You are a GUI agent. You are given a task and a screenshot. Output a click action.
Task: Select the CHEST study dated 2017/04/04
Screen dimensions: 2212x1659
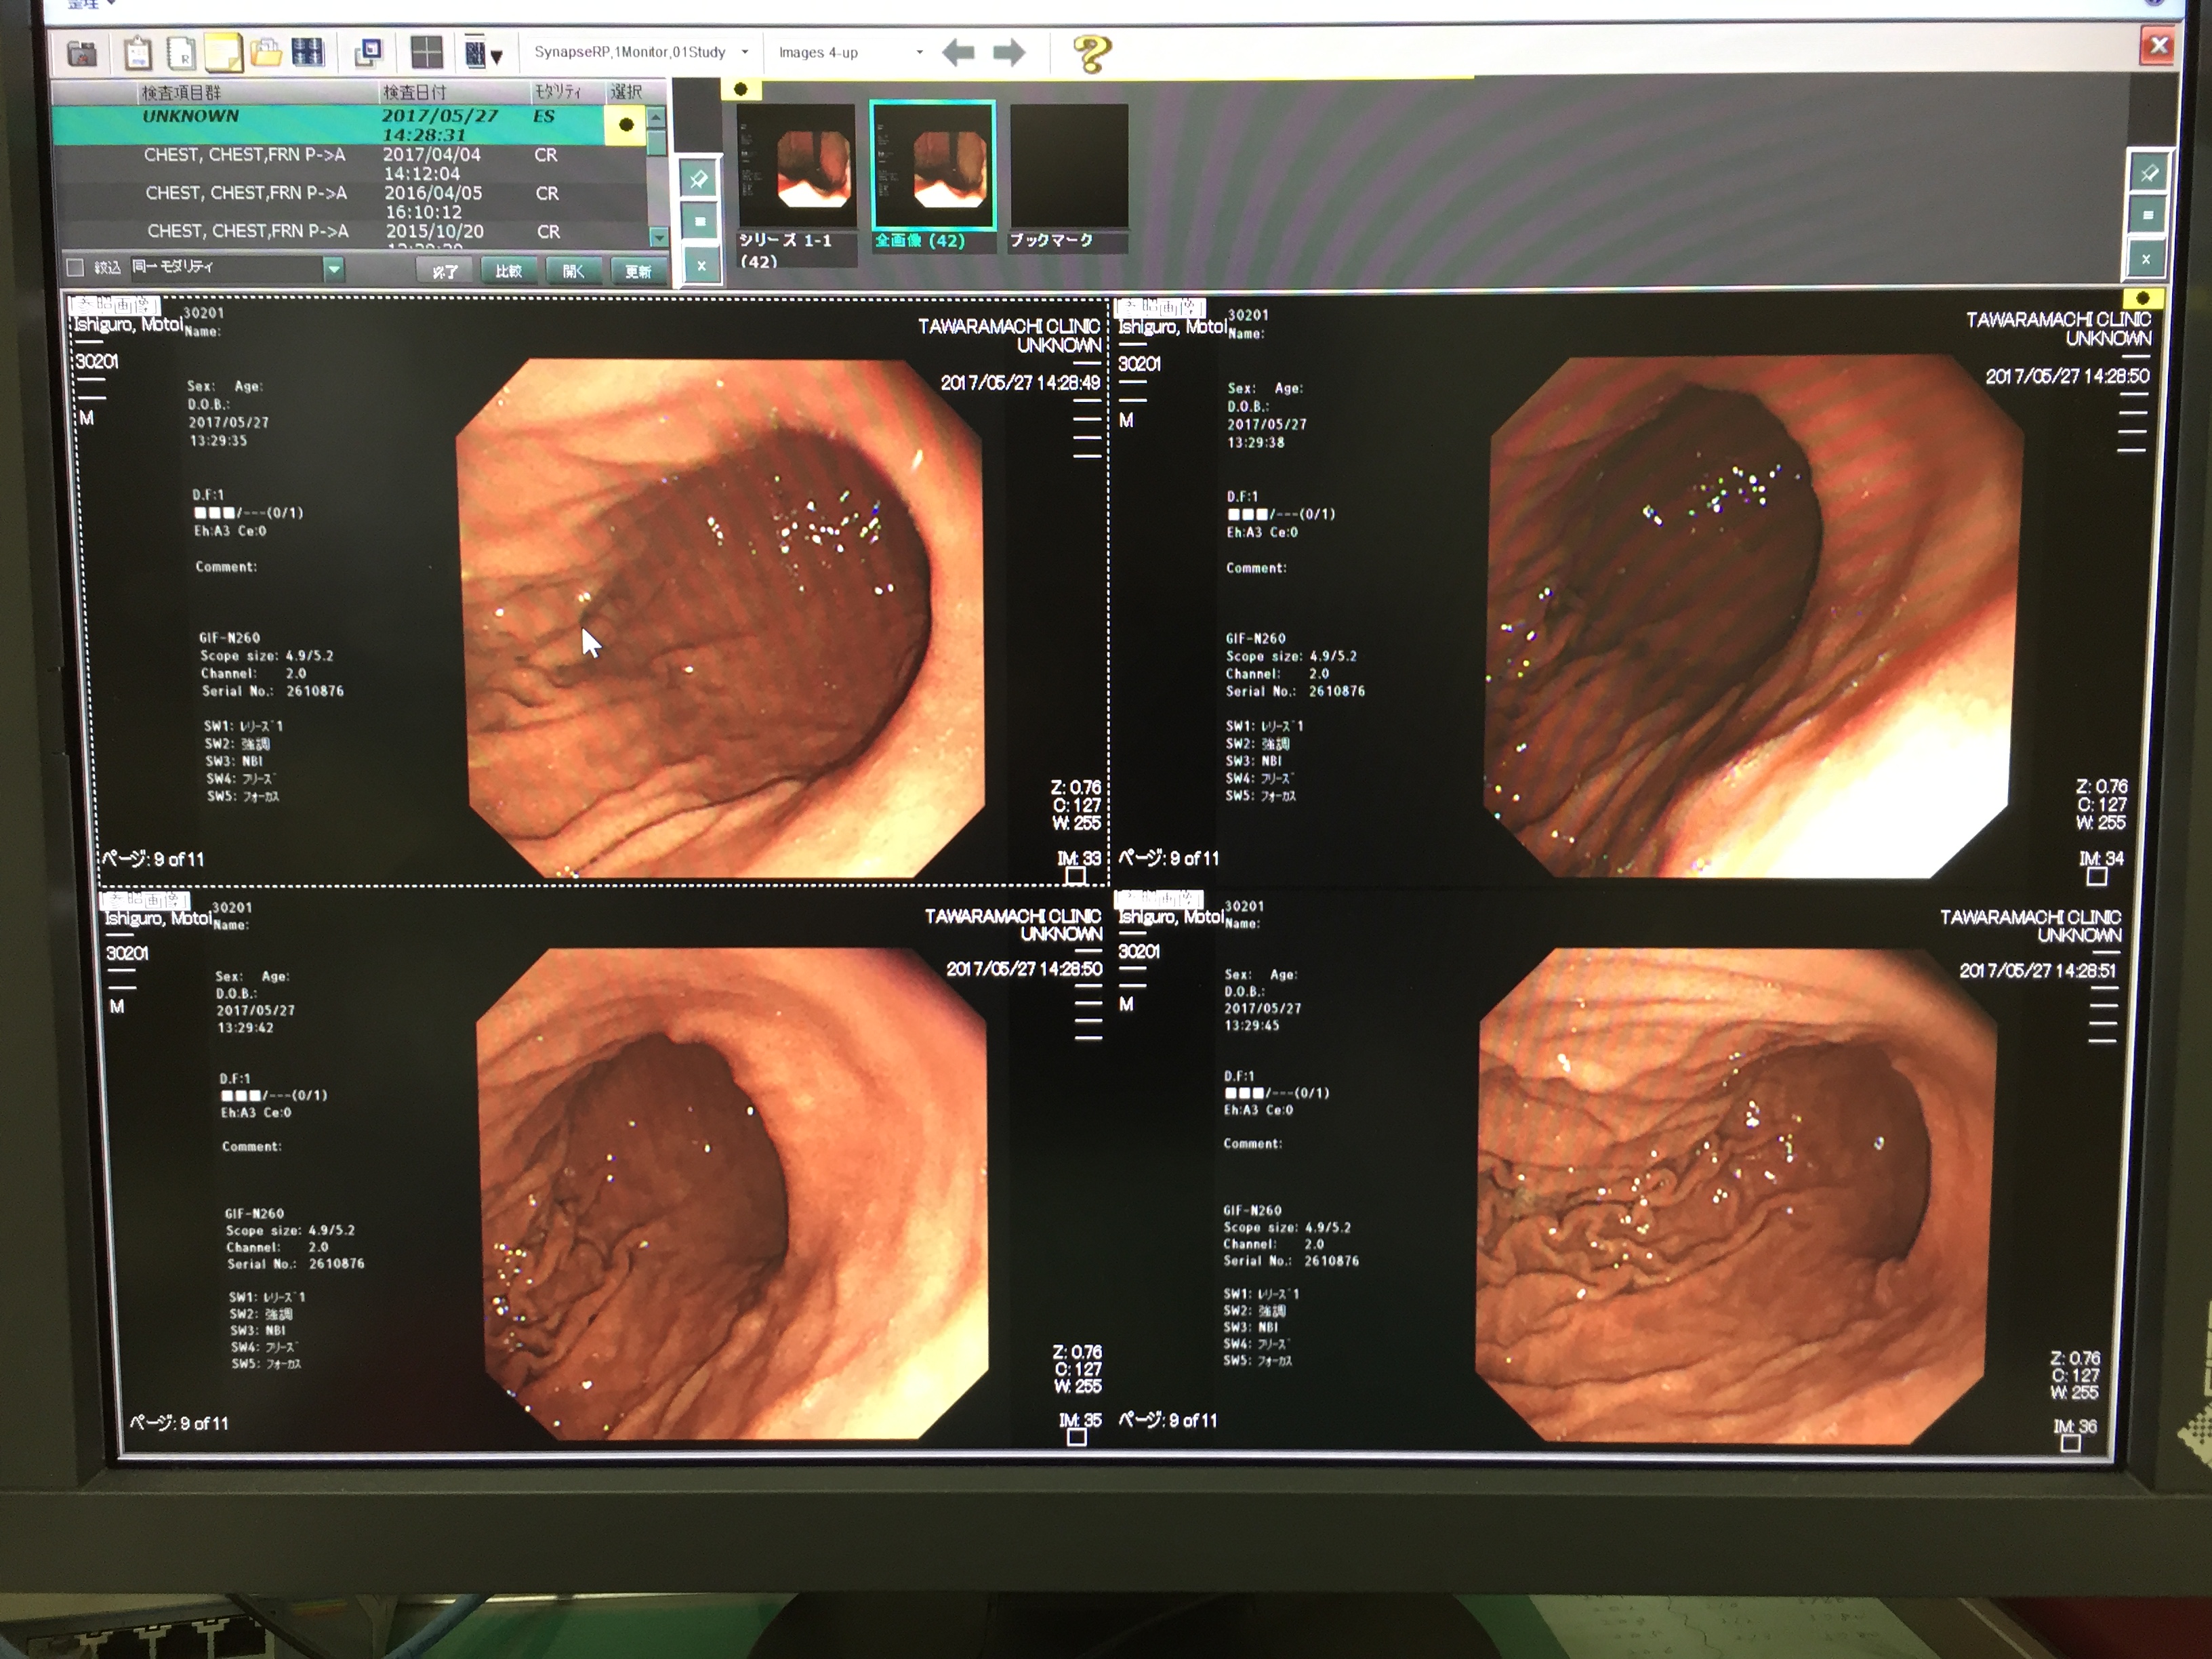tap(350, 164)
